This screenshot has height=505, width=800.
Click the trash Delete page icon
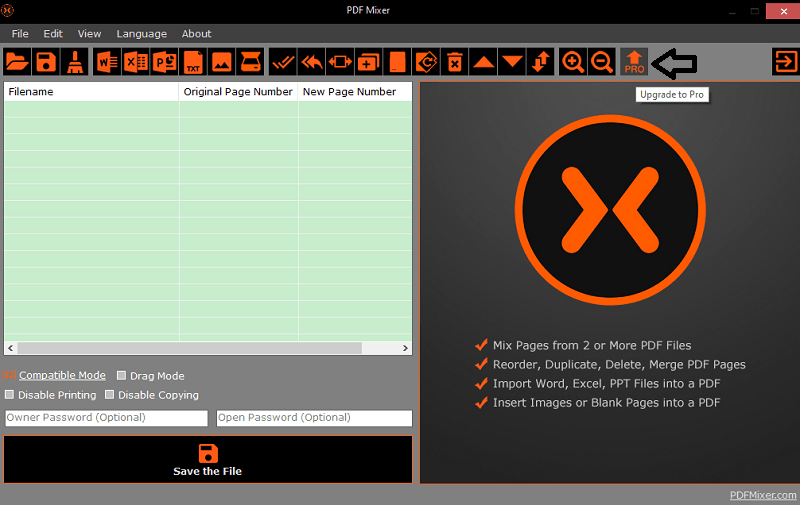click(455, 62)
